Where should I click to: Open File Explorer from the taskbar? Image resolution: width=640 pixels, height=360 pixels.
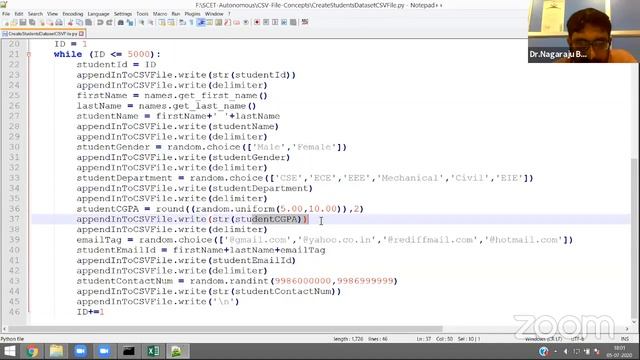click(x=56, y=351)
